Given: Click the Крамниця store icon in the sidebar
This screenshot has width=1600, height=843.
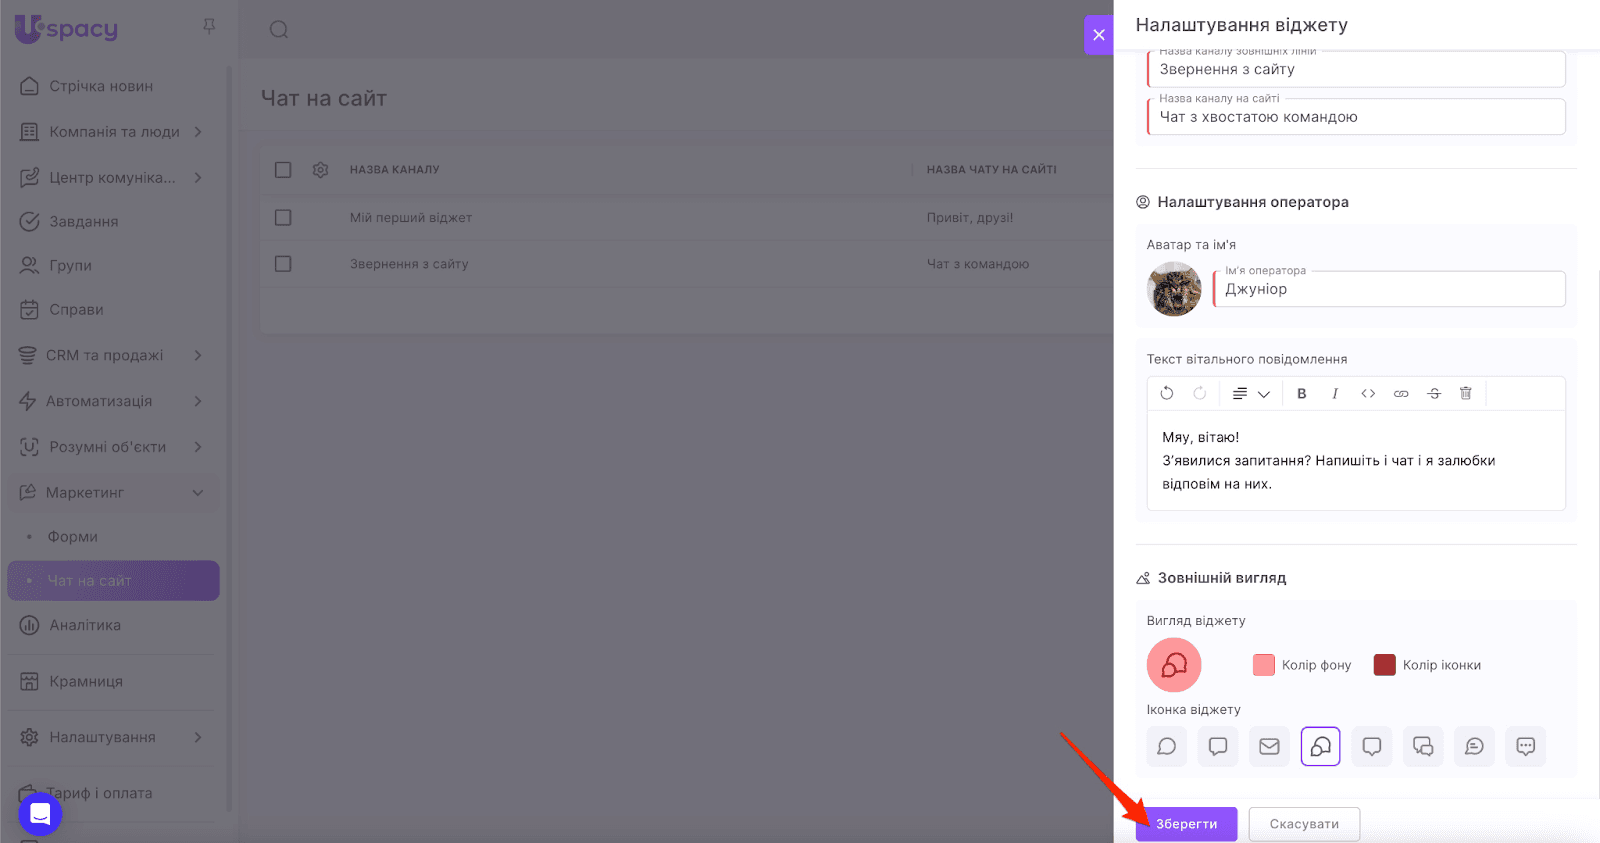Looking at the screenshot, I should (30, 682).
